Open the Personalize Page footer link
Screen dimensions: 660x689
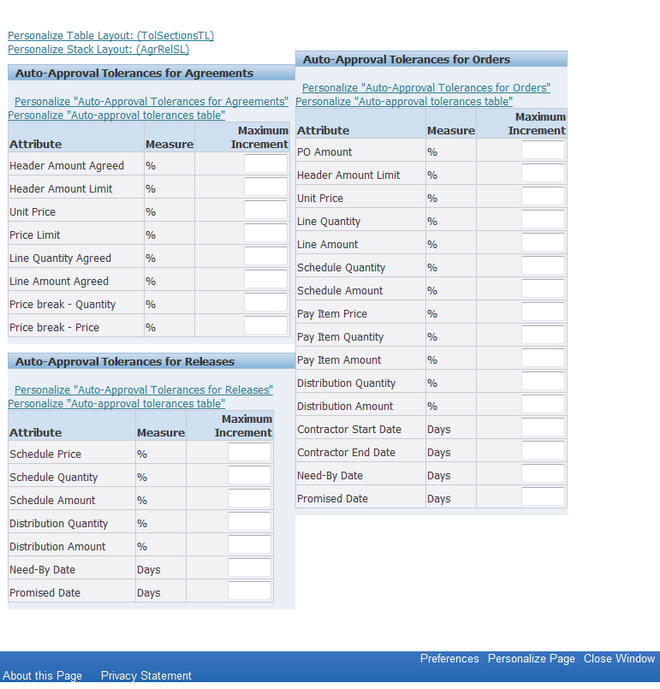pyautogui.click(x=531, y=659)
